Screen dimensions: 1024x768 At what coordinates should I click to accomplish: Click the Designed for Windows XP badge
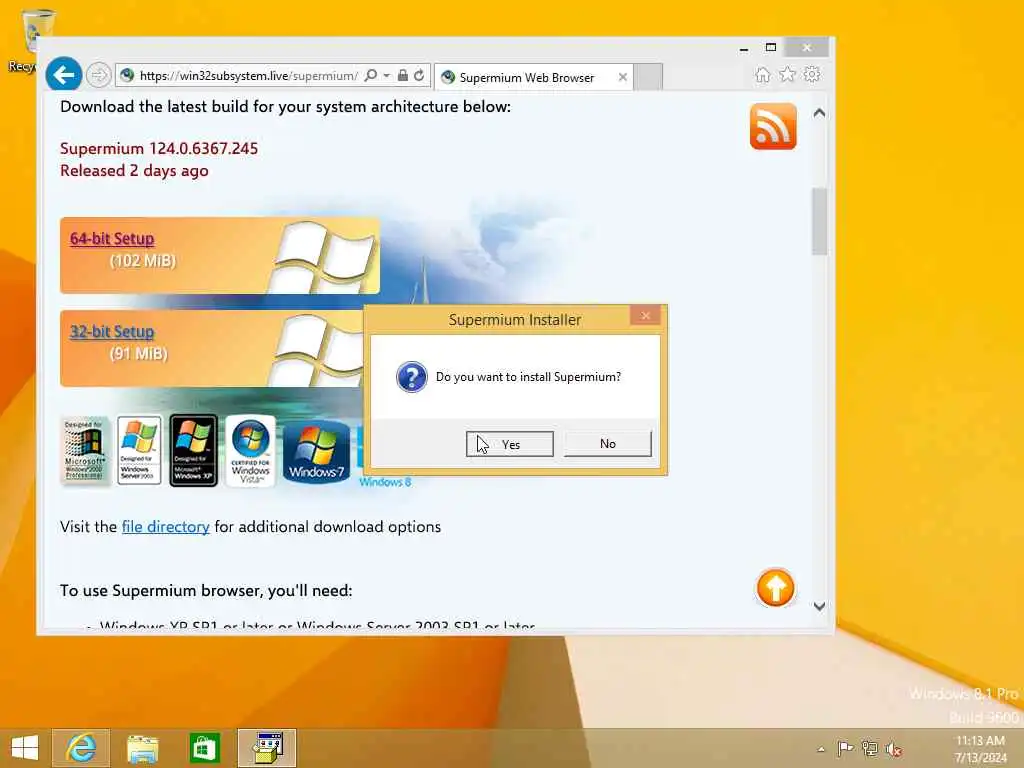[193, 450]
